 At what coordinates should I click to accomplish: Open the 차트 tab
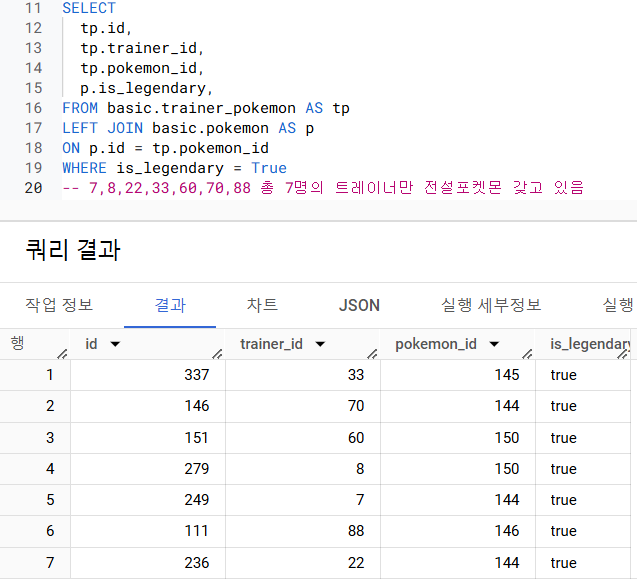tap(262, 305)
